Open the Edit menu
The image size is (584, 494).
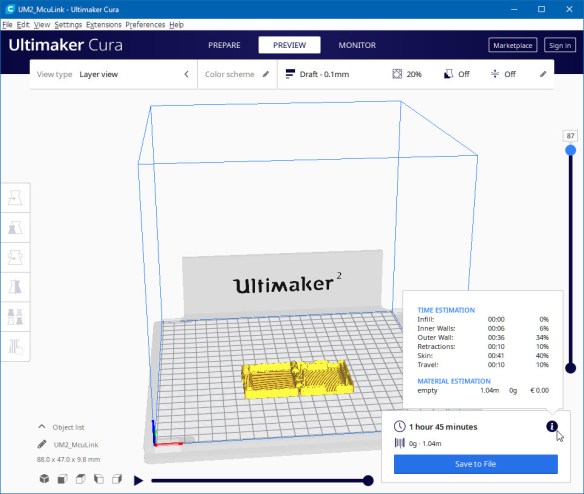tap(23, 25)
